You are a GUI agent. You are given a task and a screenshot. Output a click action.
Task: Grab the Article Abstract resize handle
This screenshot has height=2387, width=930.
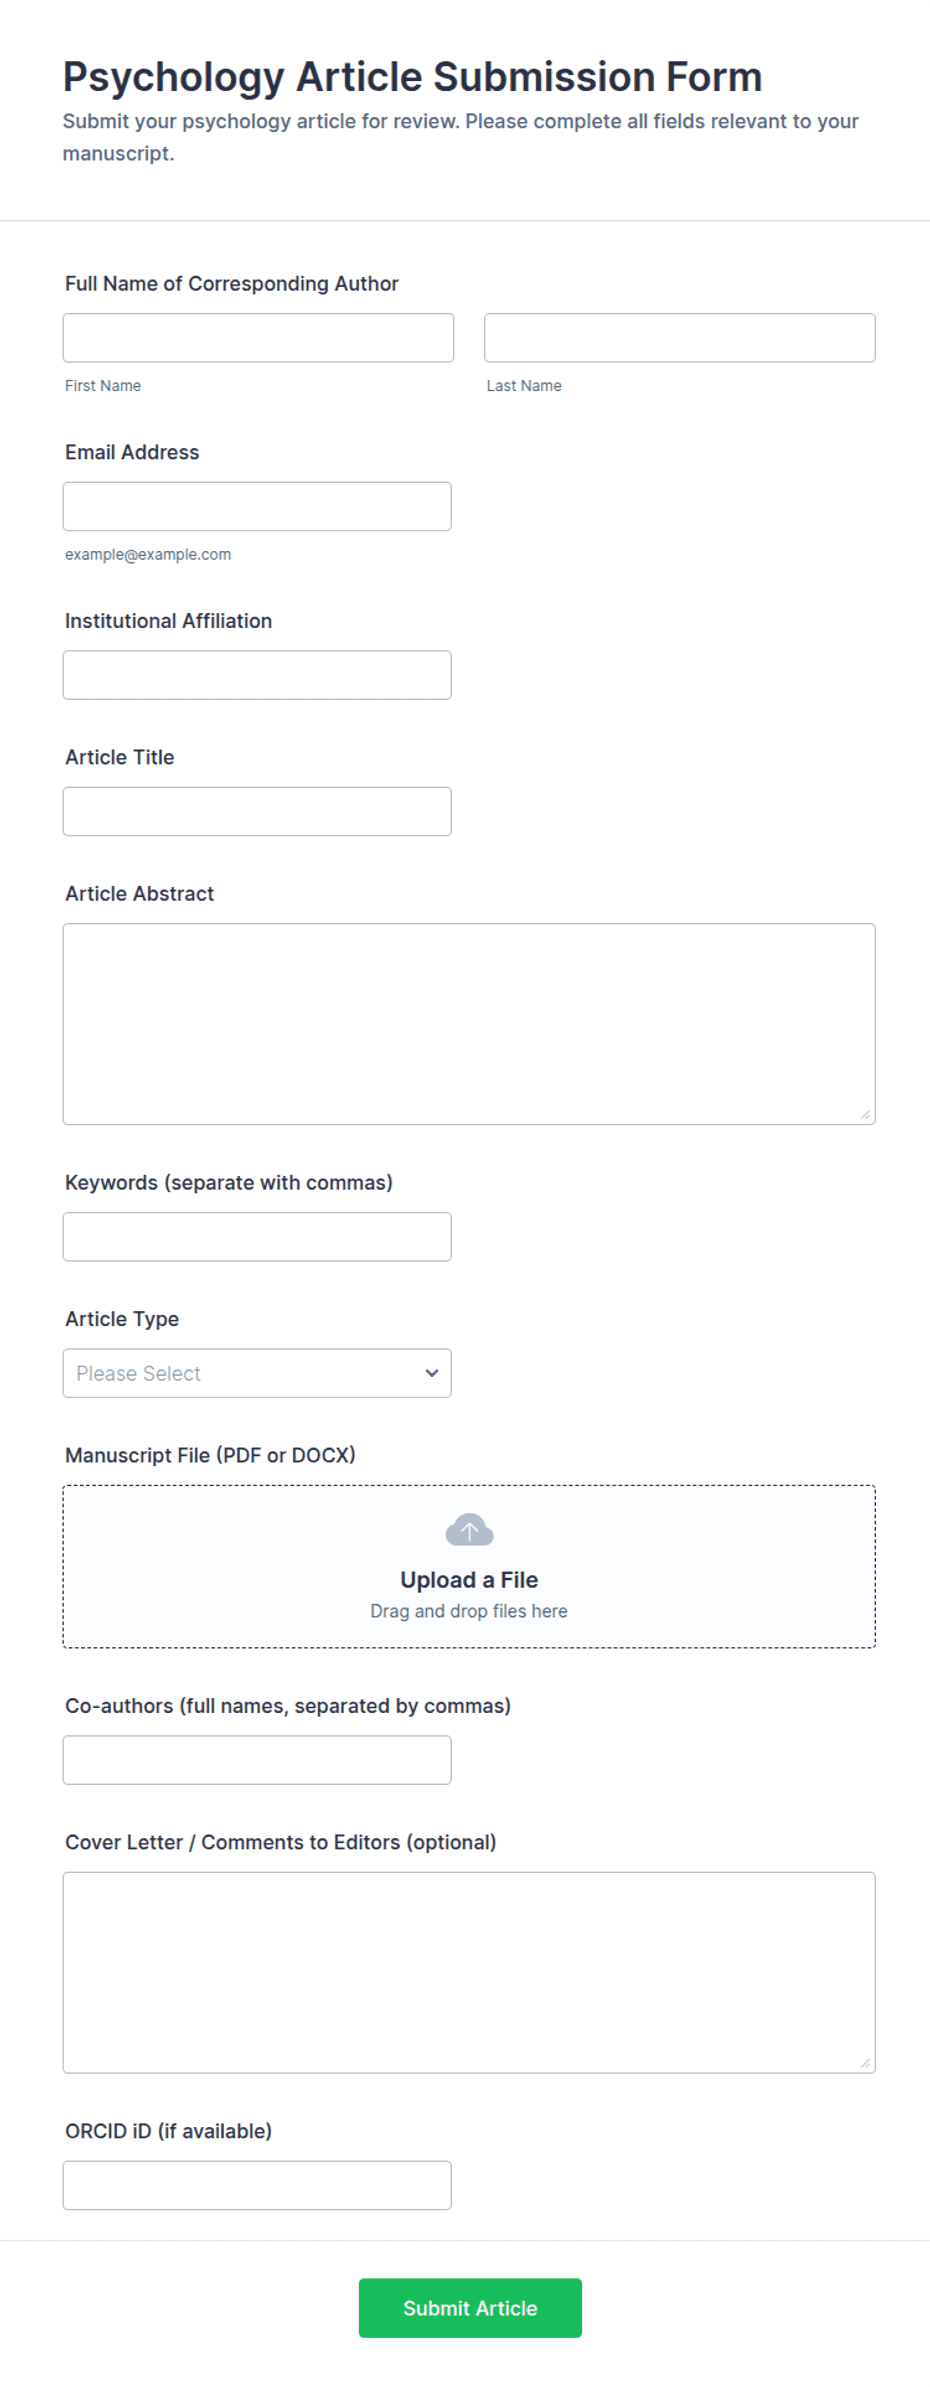(865, 1114)
